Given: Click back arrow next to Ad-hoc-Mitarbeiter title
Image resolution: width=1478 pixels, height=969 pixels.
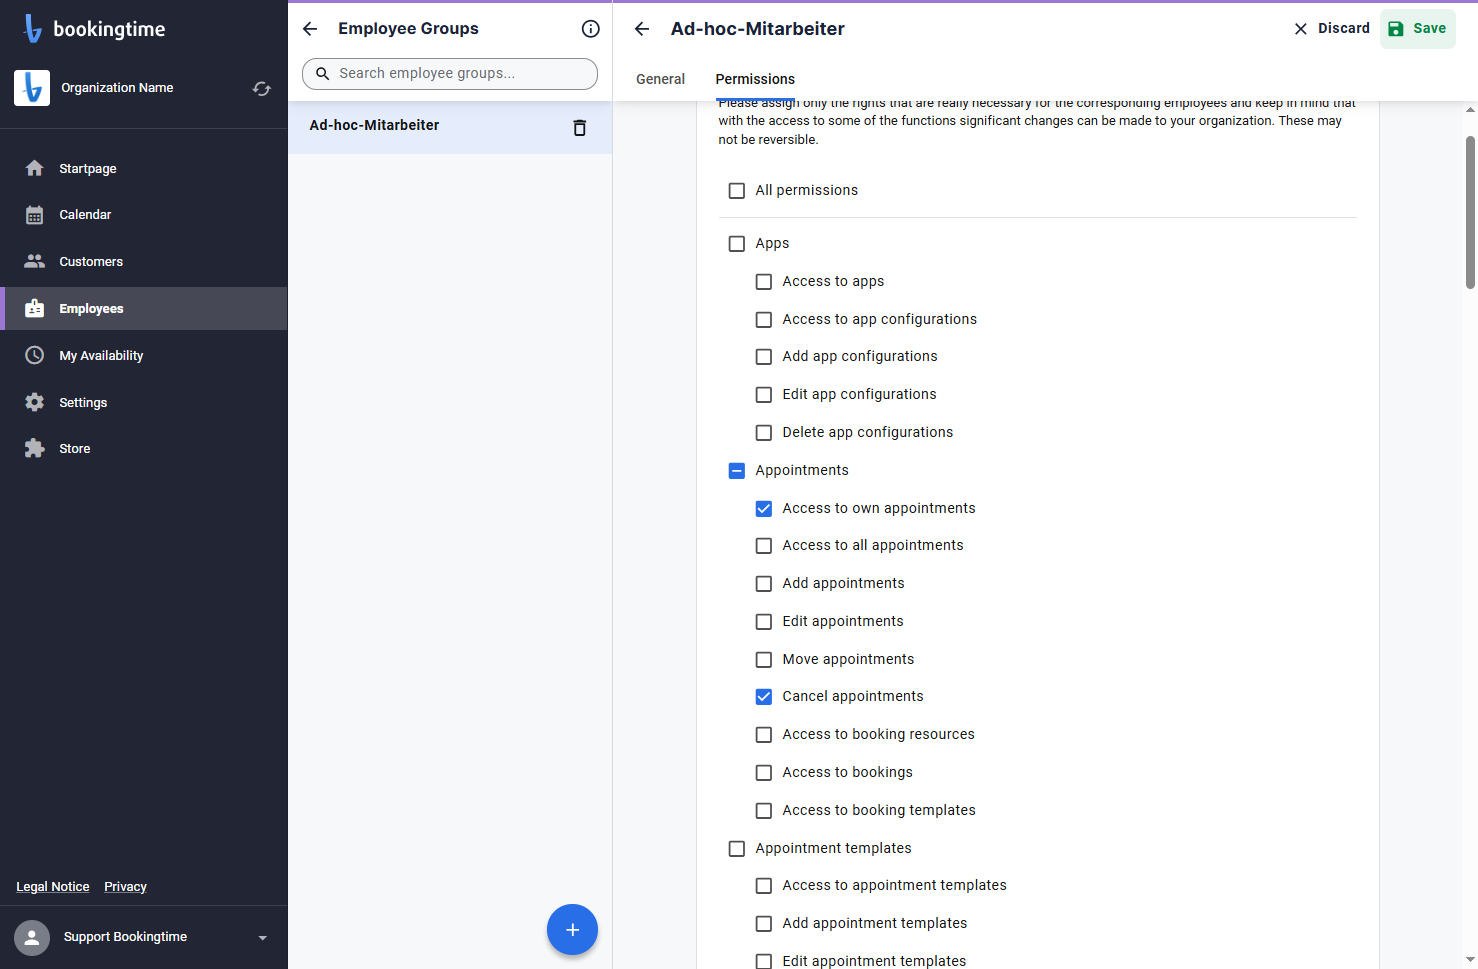Looking at the screenshot, I should (x=642, y=29).
